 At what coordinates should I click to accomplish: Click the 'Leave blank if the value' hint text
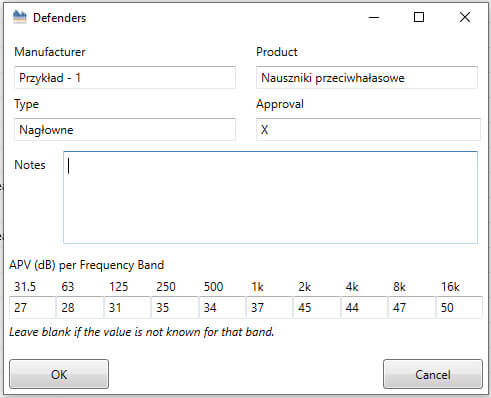point(142,332)
